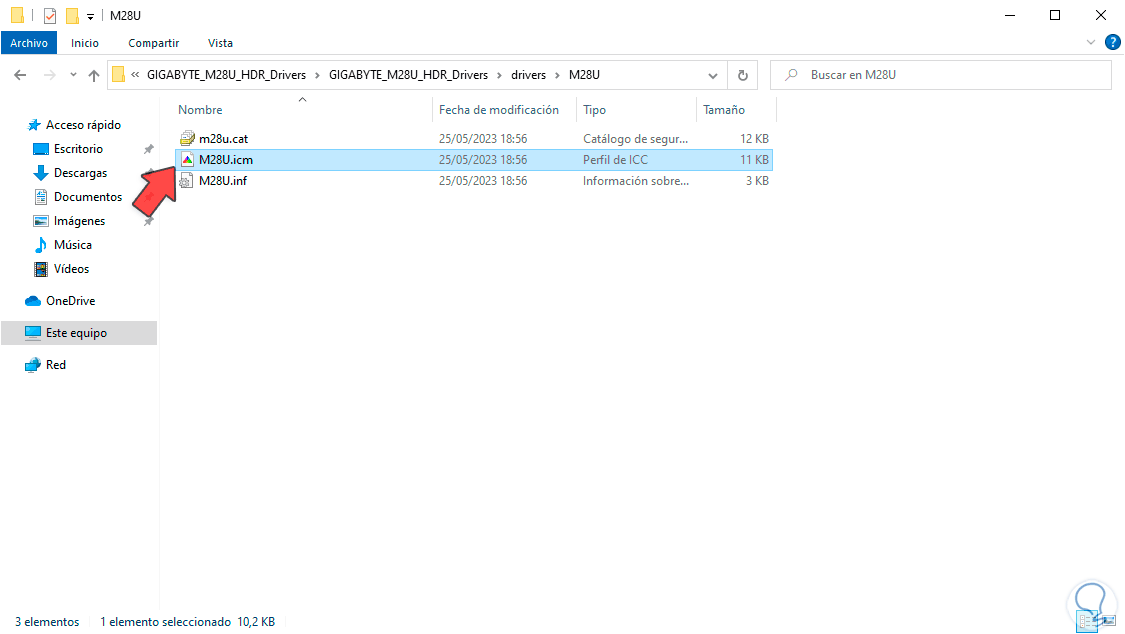Click the m28u.cat file icon
1125x634 pixels.
tap(187, 138)
